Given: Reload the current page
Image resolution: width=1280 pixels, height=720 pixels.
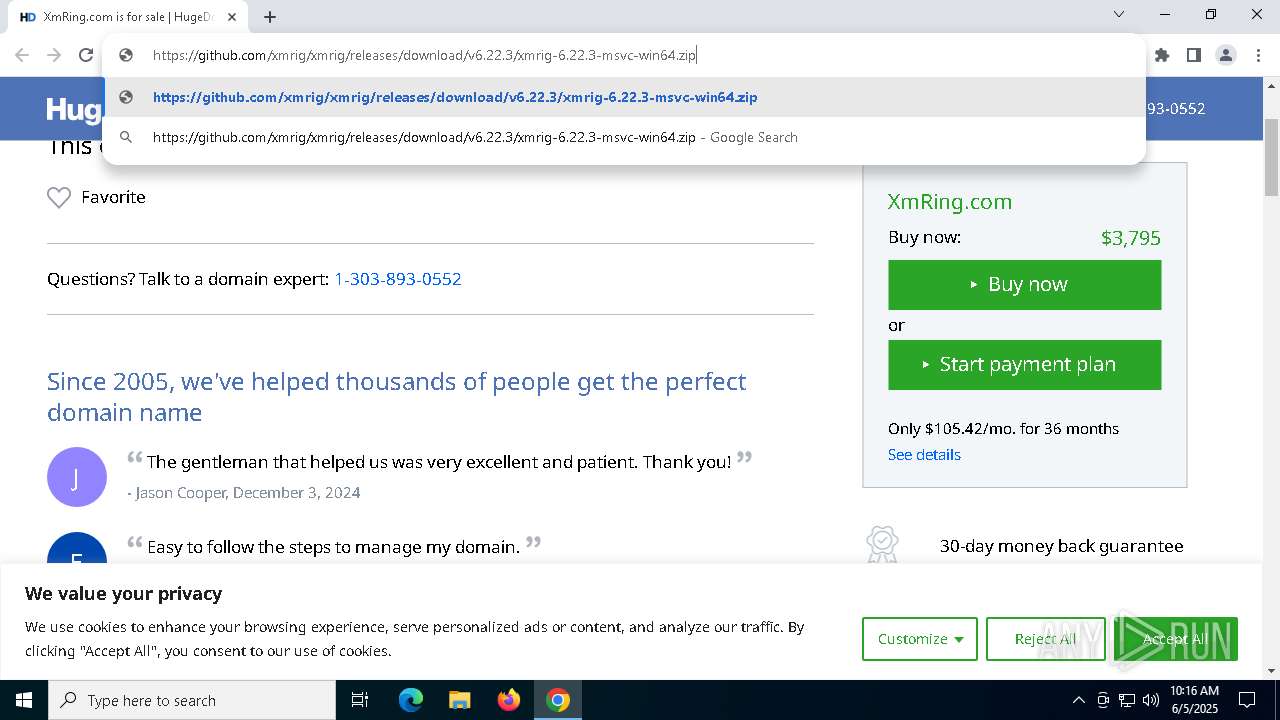Looking at the screenshot, I should (x=86, y=55).
